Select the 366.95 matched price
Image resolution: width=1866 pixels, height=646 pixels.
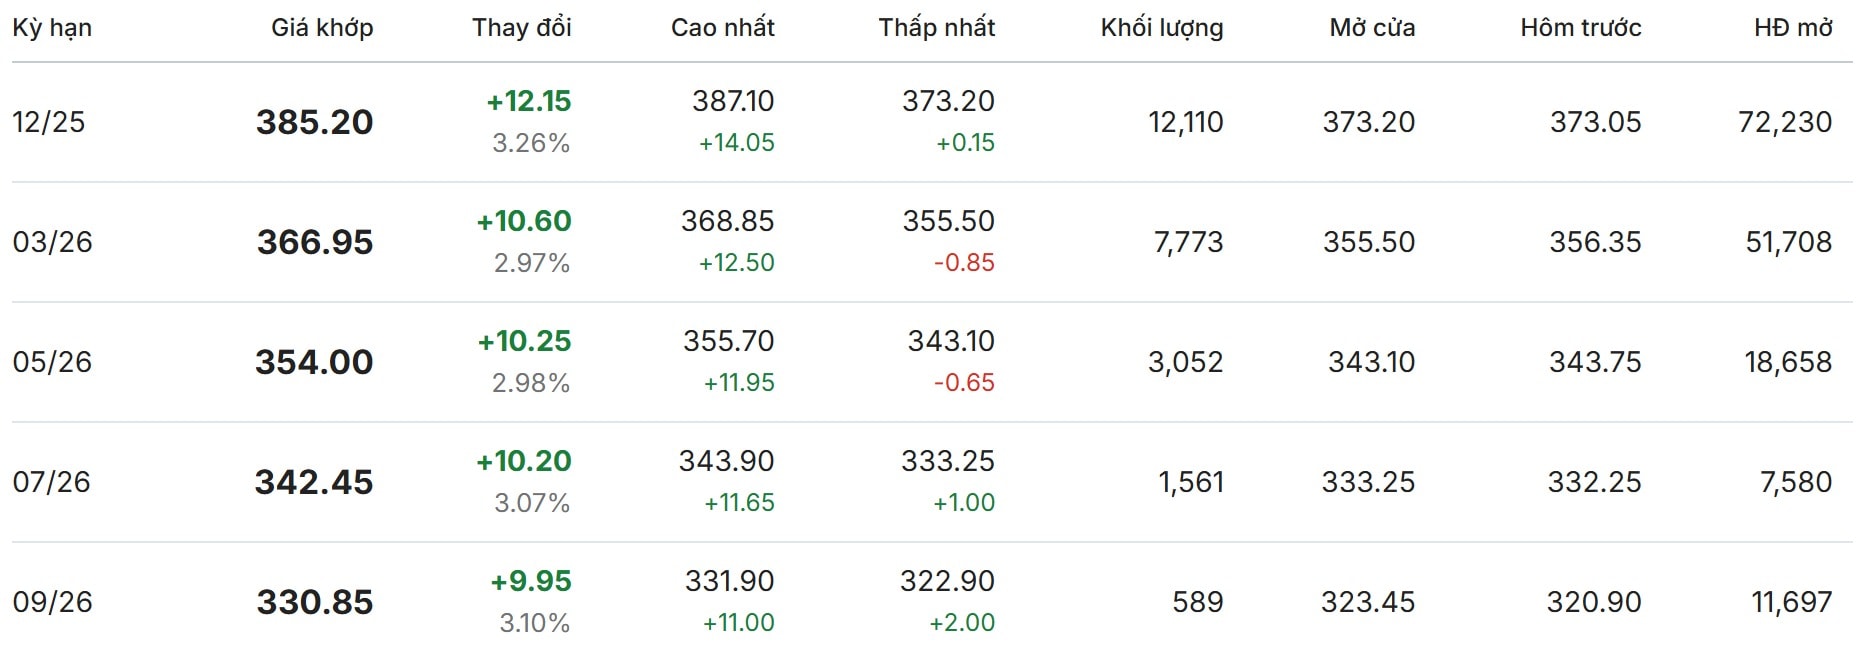click(315, 242)
